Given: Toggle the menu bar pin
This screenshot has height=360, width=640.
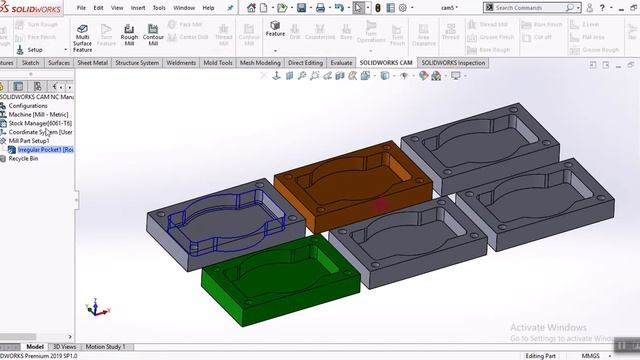Looking at the screenshot, I should (x=230, y=7).
